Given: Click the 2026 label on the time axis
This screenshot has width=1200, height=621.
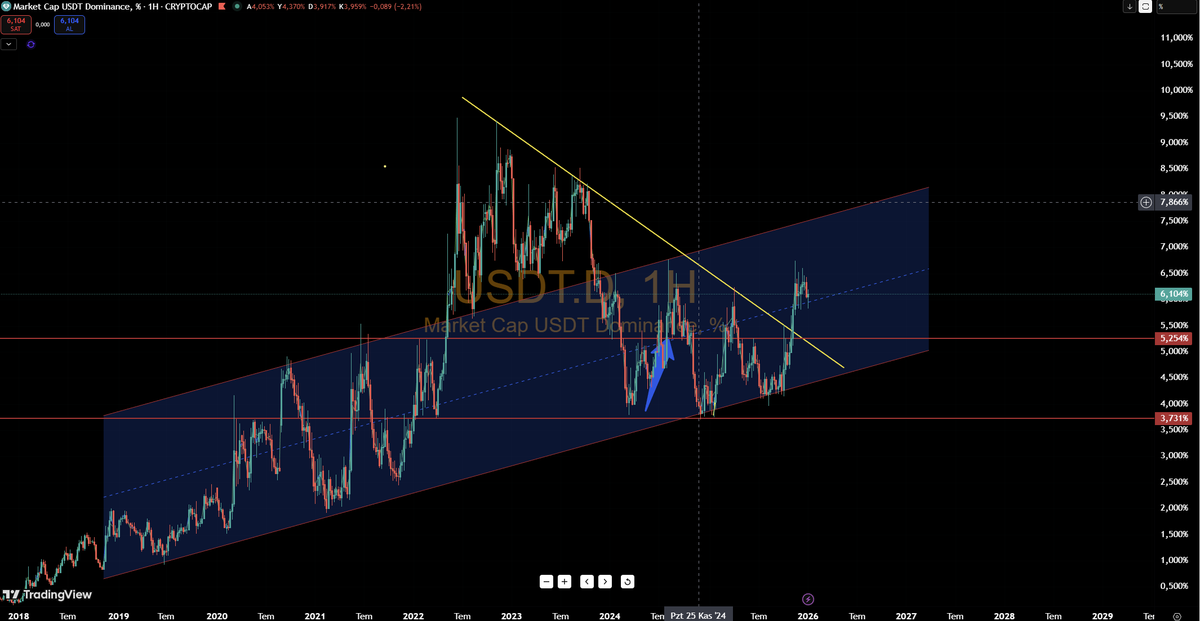Looking at the screenshot, I should (808, 616).
